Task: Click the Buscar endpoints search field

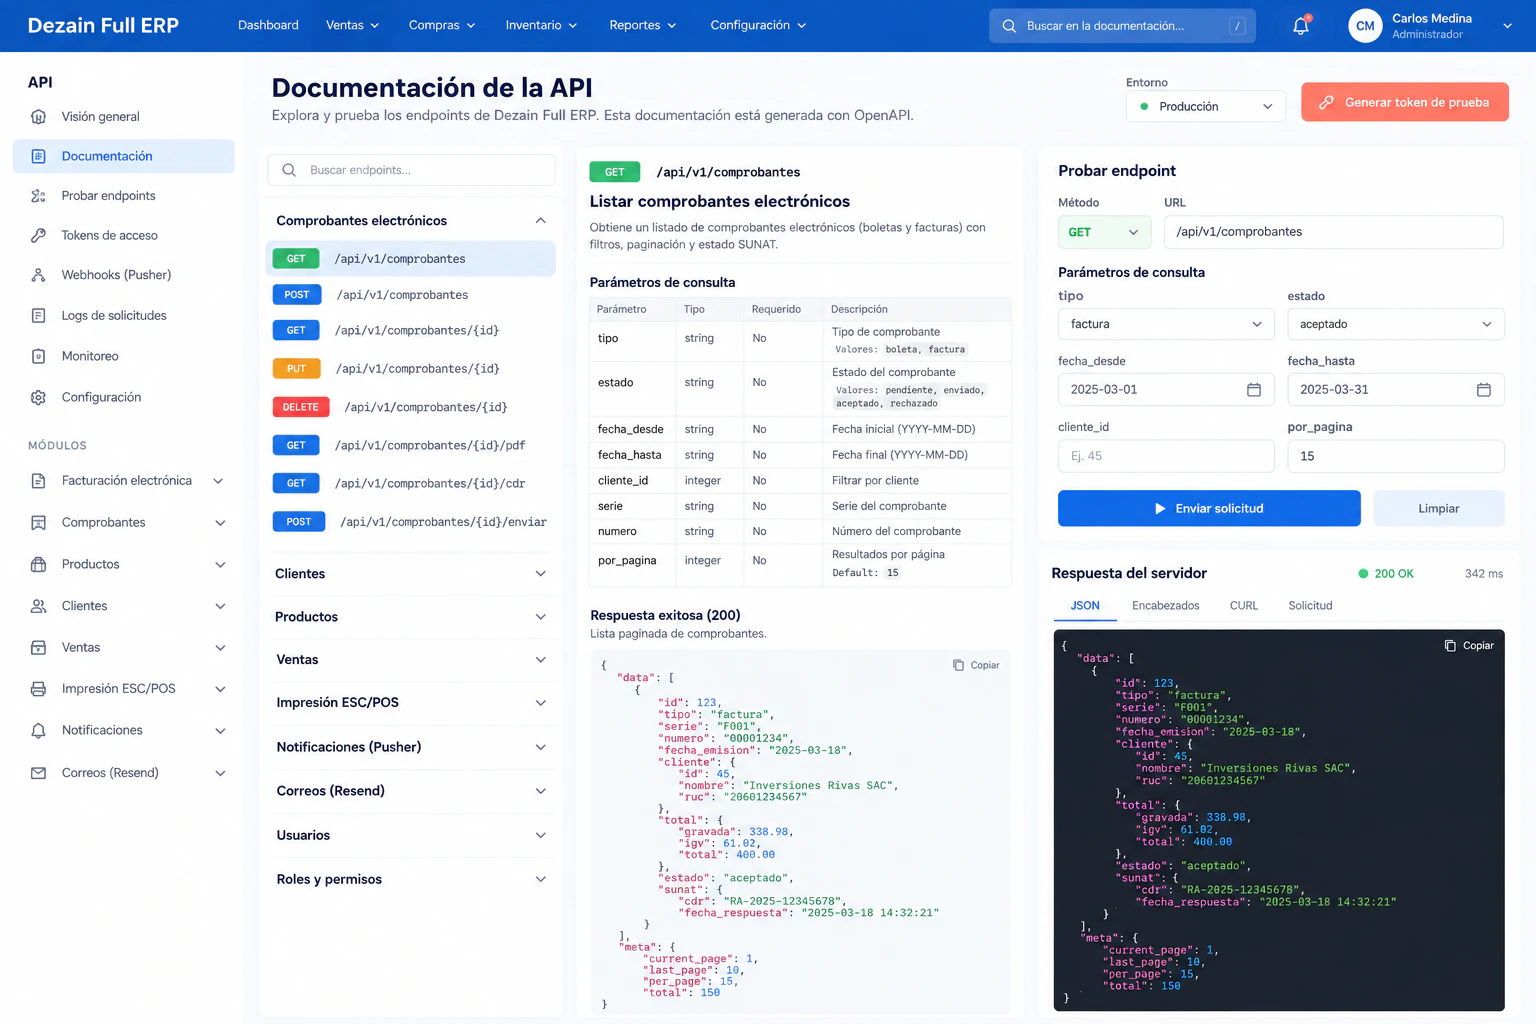Action: (411, 170)
